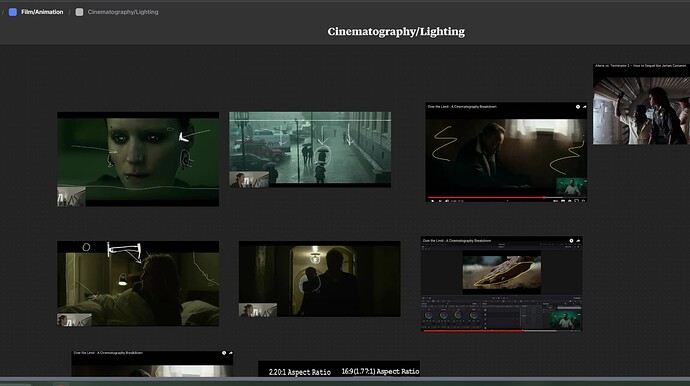Click the 2.20:1 Aspect Ratio label
Viewport: 690px width, 386px height.
300,372
